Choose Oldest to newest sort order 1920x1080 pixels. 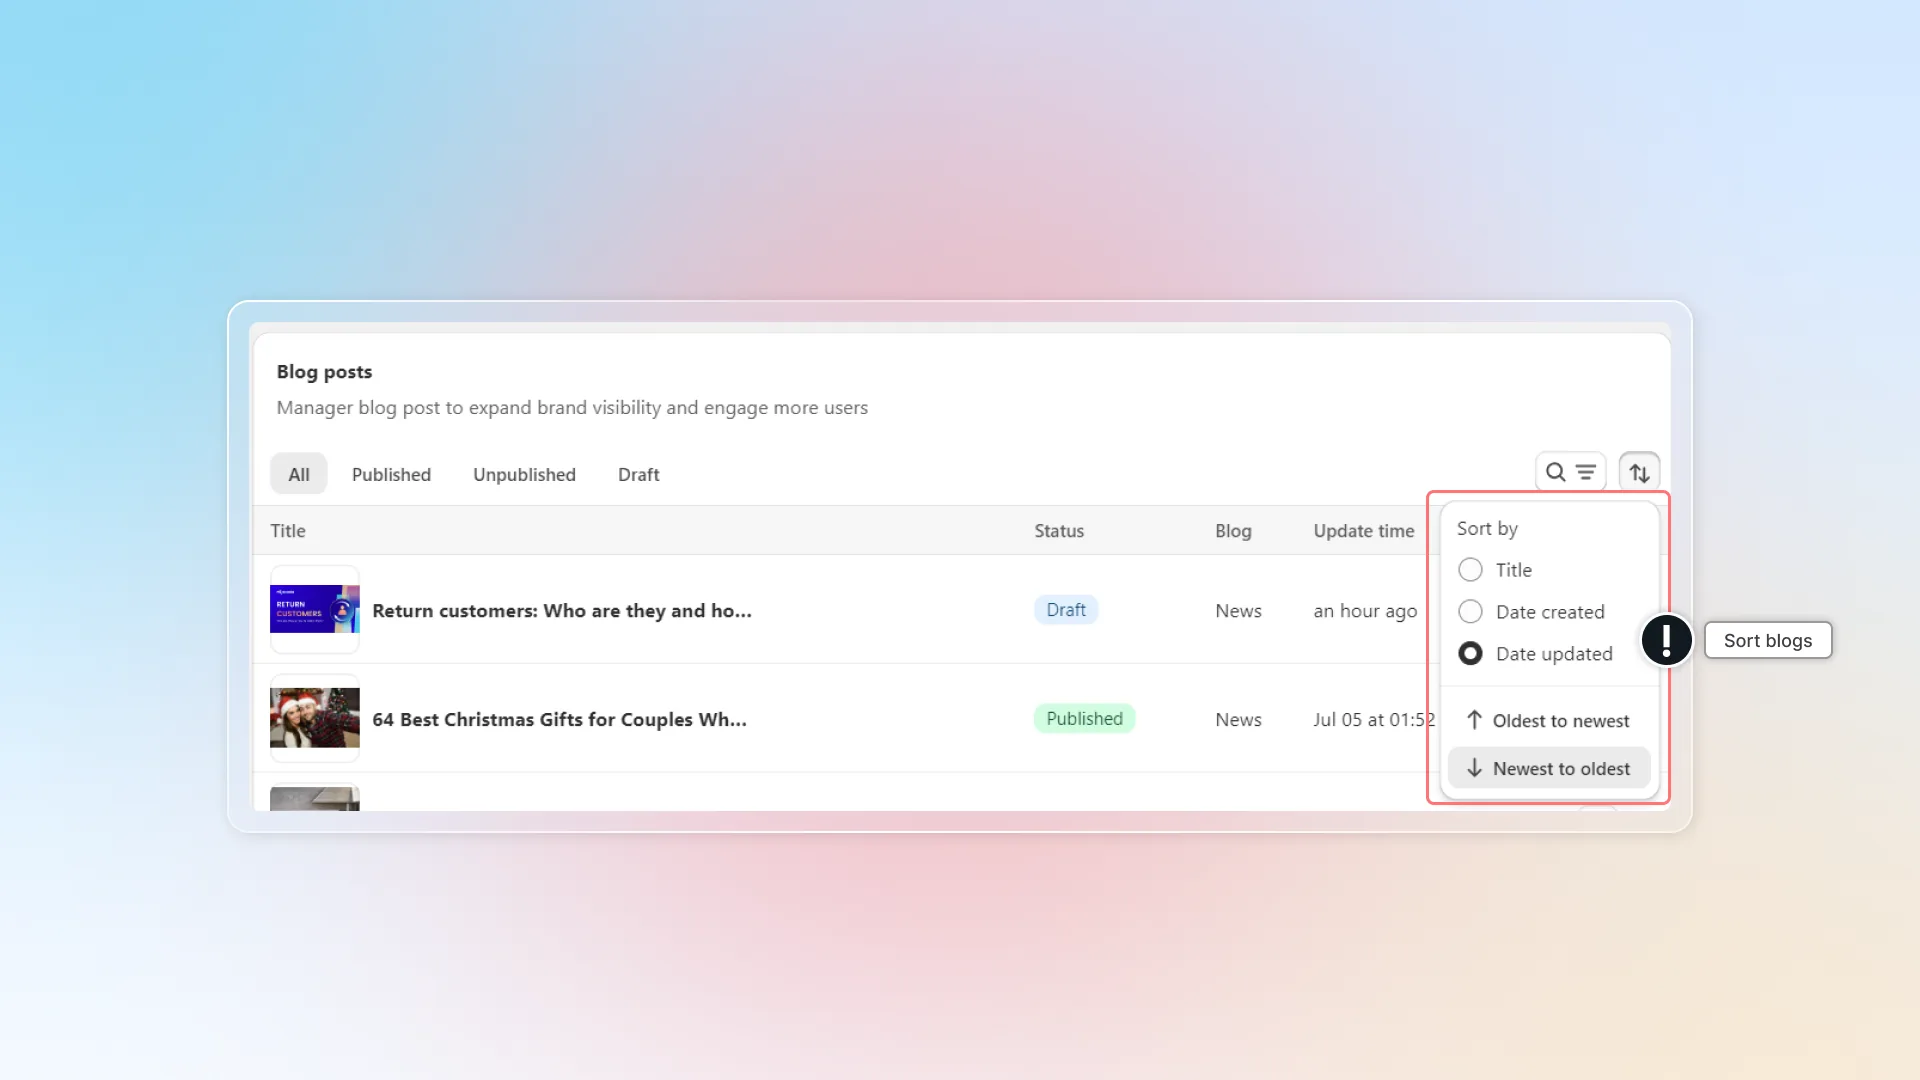[x=1548, y=720]
